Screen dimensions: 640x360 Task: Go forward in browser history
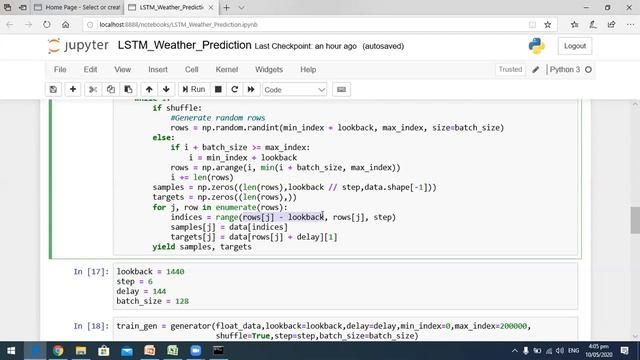point(28,24)
